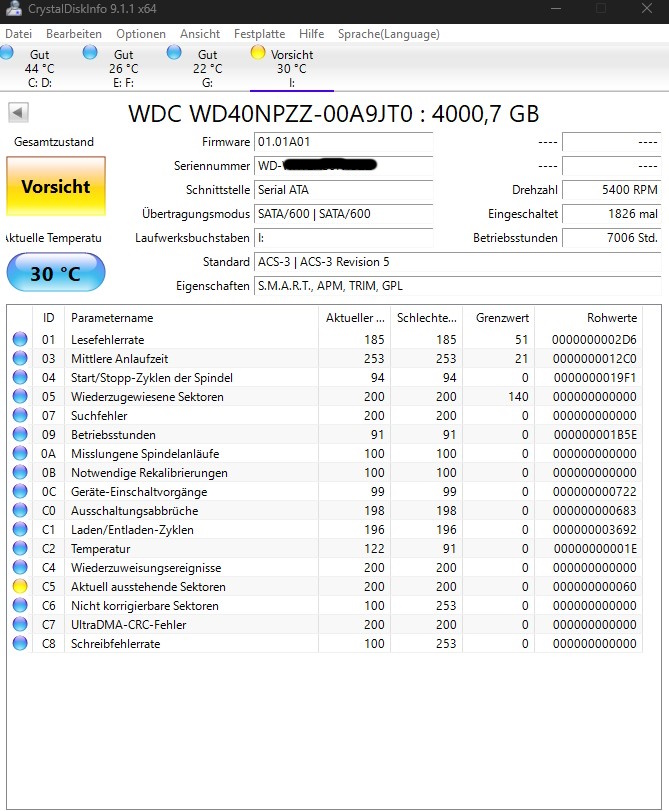The height and width of the screenshot is (811, 669).
Task: Click the status orb for Betriebsstunden attribute row
Action: tap(20, 434)
